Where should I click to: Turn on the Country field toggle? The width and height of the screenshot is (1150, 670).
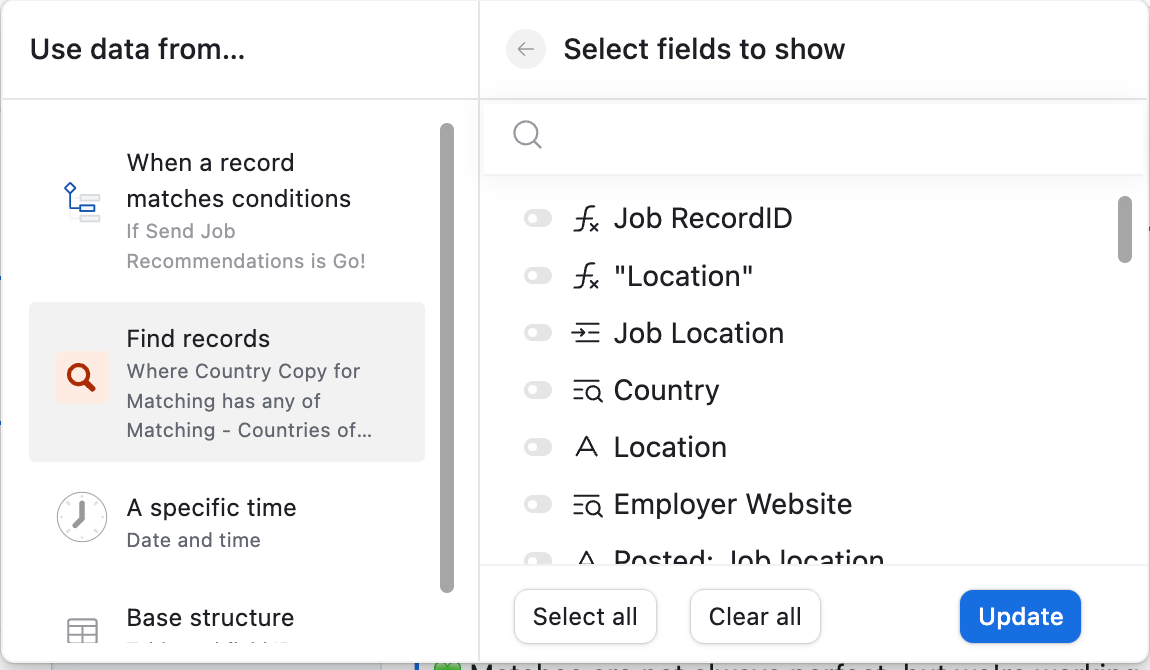(x=538, y=390)
